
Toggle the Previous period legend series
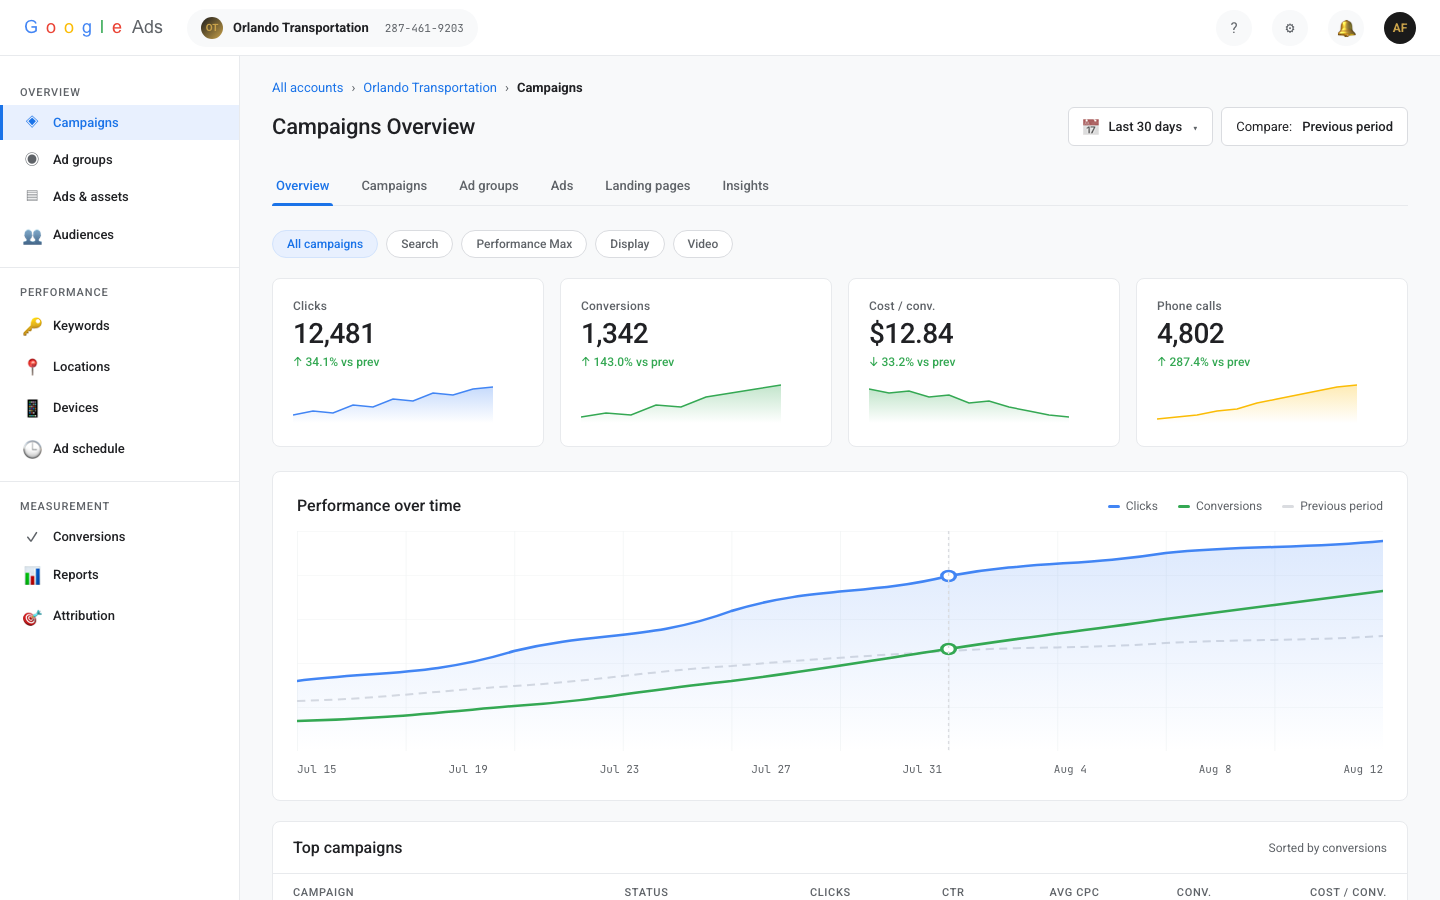pos(1332,506)
